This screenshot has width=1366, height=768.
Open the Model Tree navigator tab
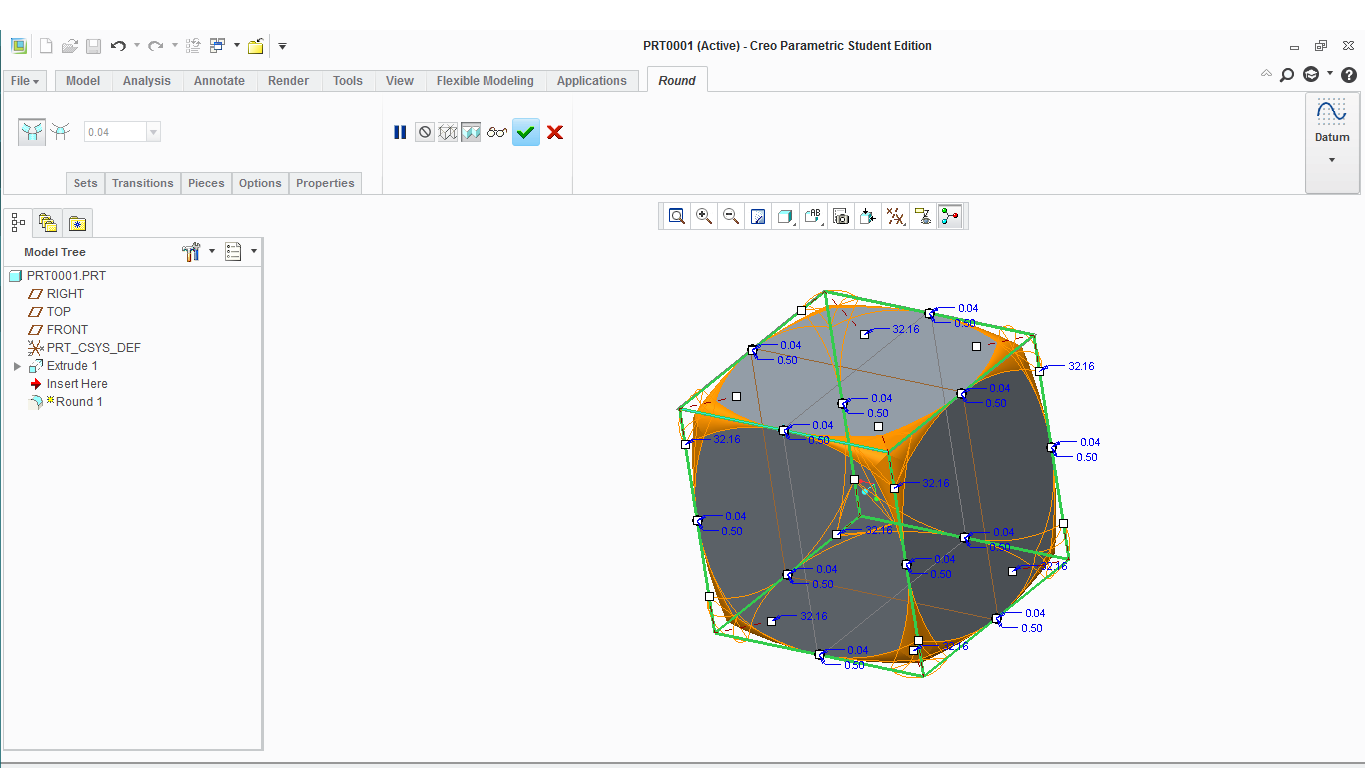click(19, 222)
